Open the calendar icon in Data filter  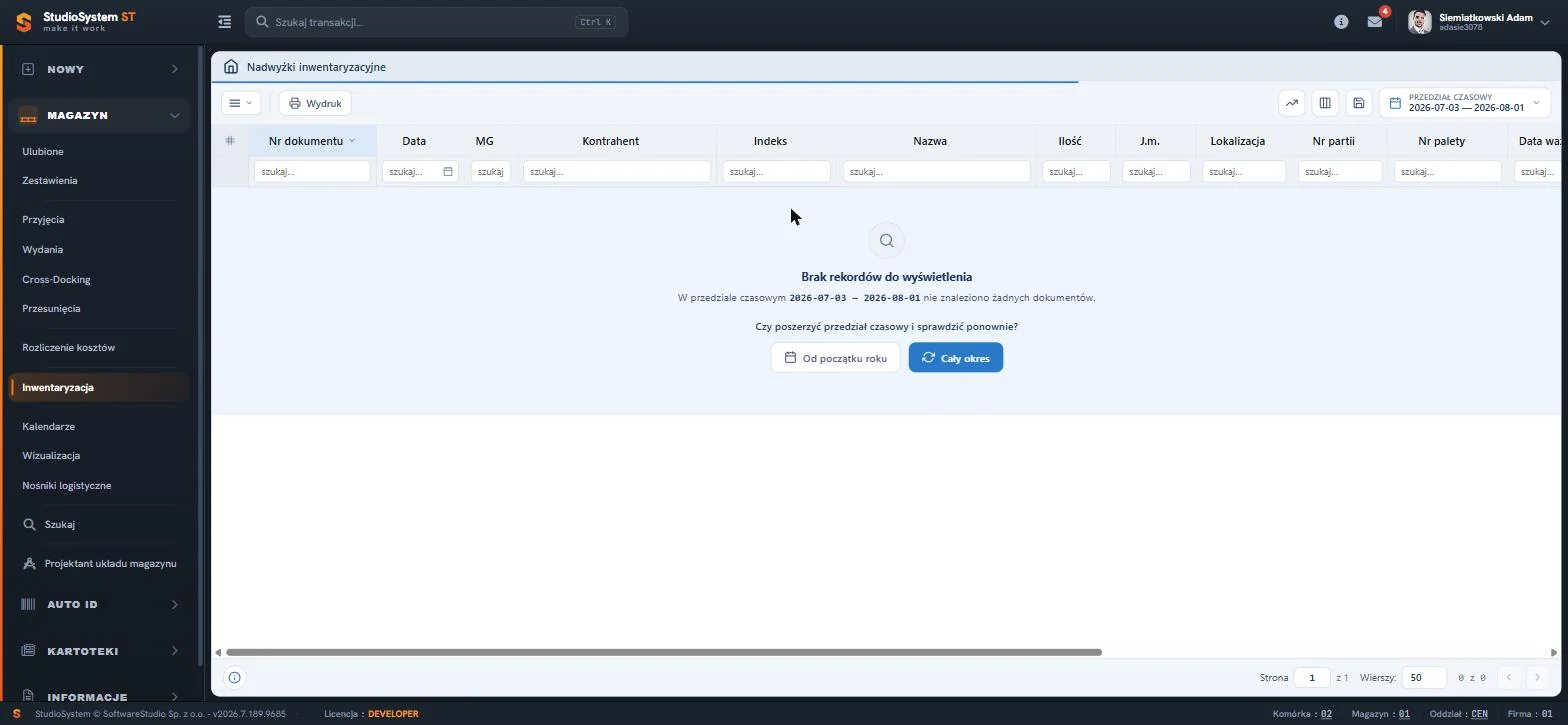tap(448, 172)
